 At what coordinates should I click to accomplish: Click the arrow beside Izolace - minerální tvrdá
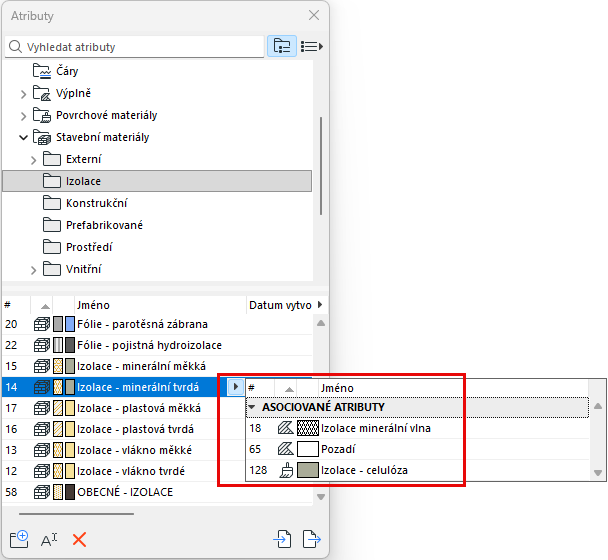235,387
